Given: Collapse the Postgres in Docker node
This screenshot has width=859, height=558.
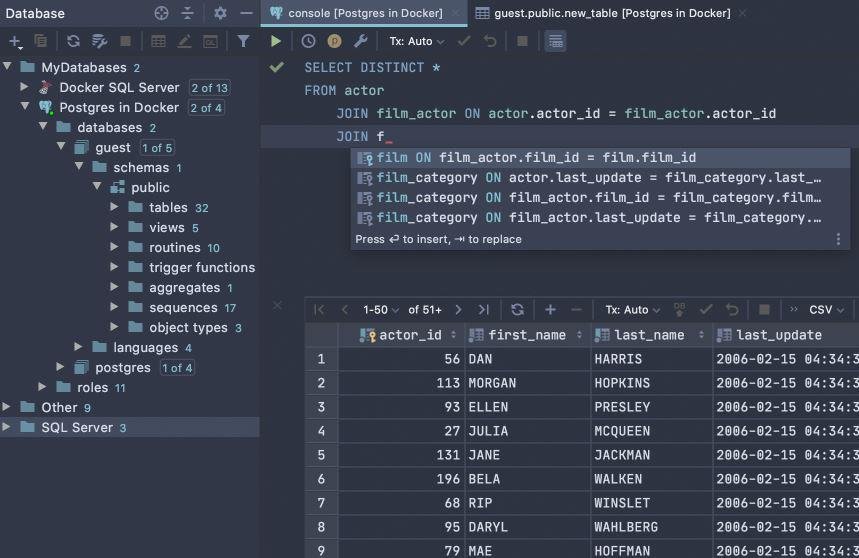Looking at the screenshot, I should tap(25, 107).
